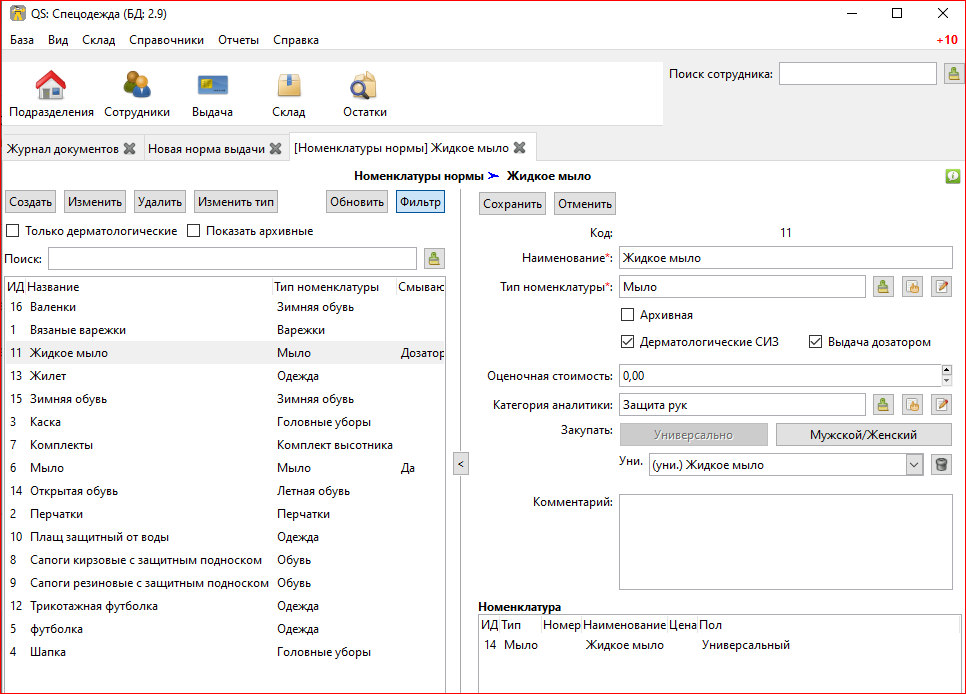The width and height of the screenshot is (966, 694).
Task: Click the Выдача card icon
Action: pos(212,94)
